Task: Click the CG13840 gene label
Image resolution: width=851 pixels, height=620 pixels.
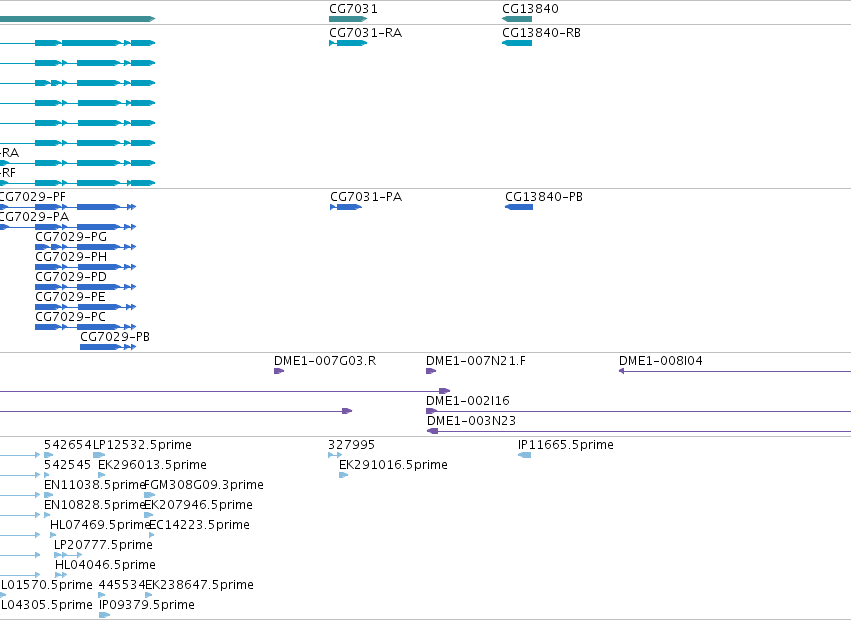Action: [x=530, y=9]
